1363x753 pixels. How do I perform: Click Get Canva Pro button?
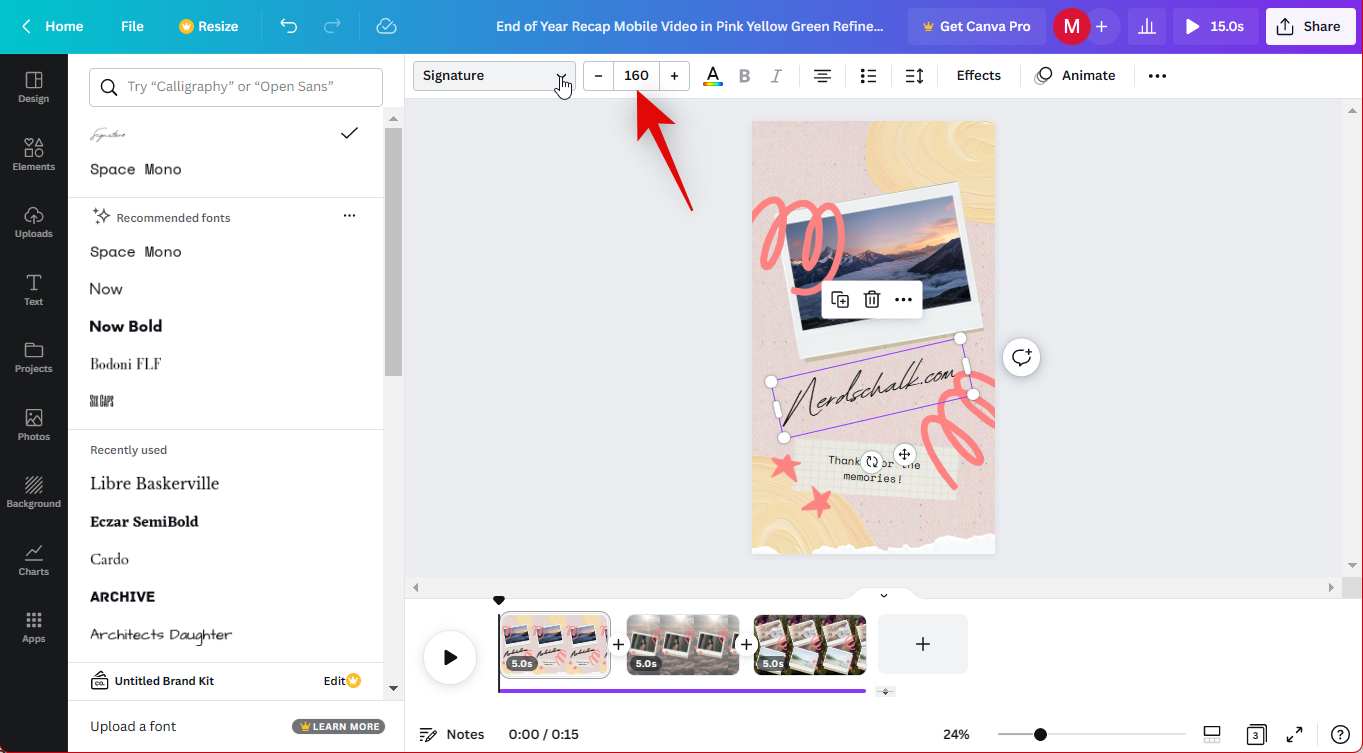976,27
